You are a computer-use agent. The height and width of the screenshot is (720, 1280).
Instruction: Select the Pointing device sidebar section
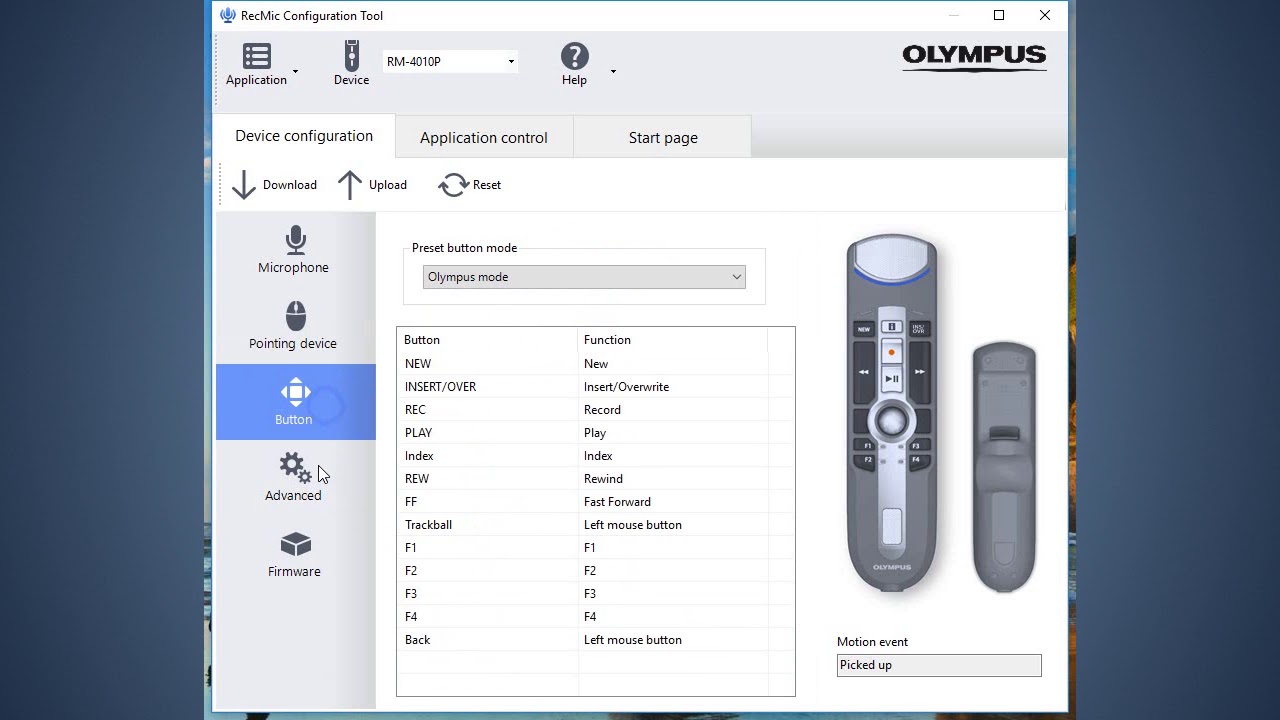295,326
